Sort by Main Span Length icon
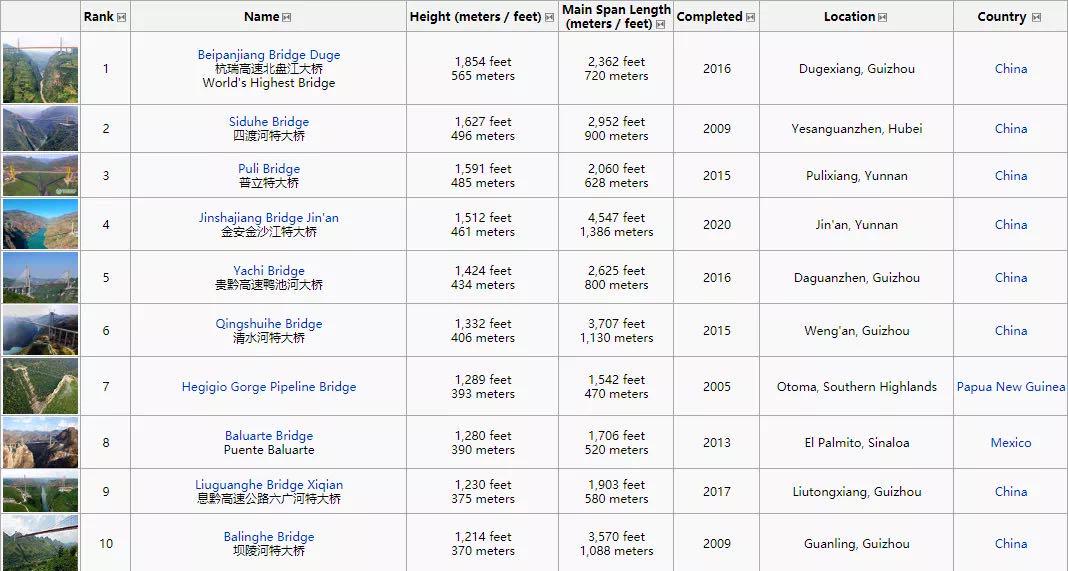This screenshot has height=571, width=1068. tap(659, 25)
